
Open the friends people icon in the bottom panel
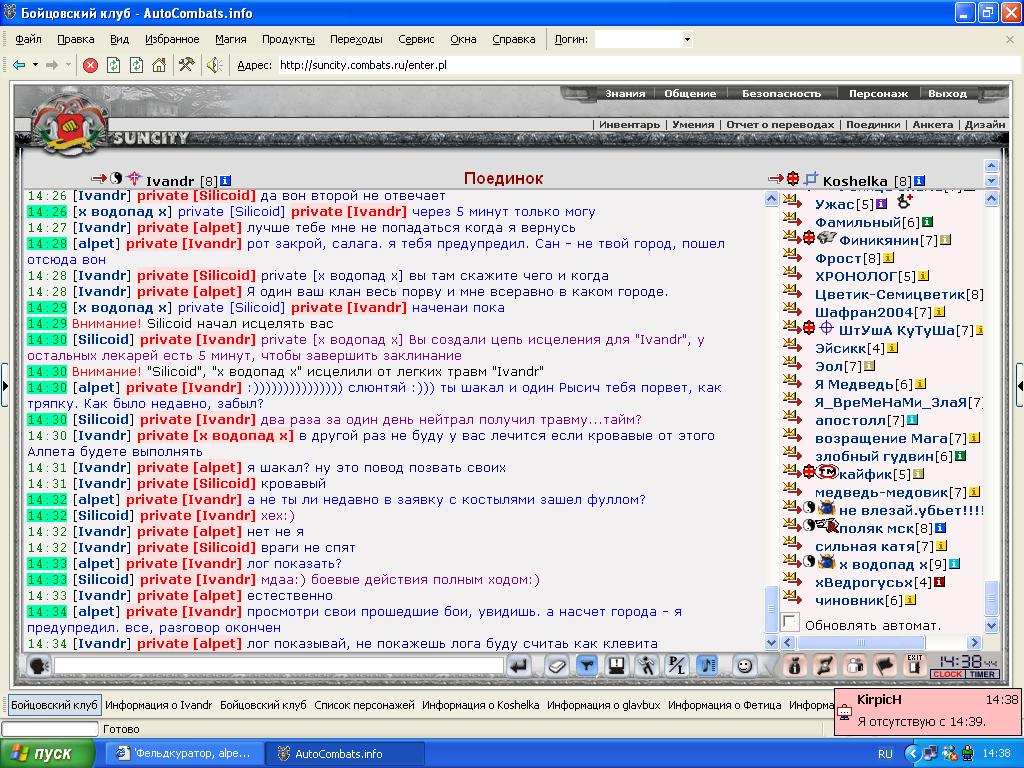point(855,665)
